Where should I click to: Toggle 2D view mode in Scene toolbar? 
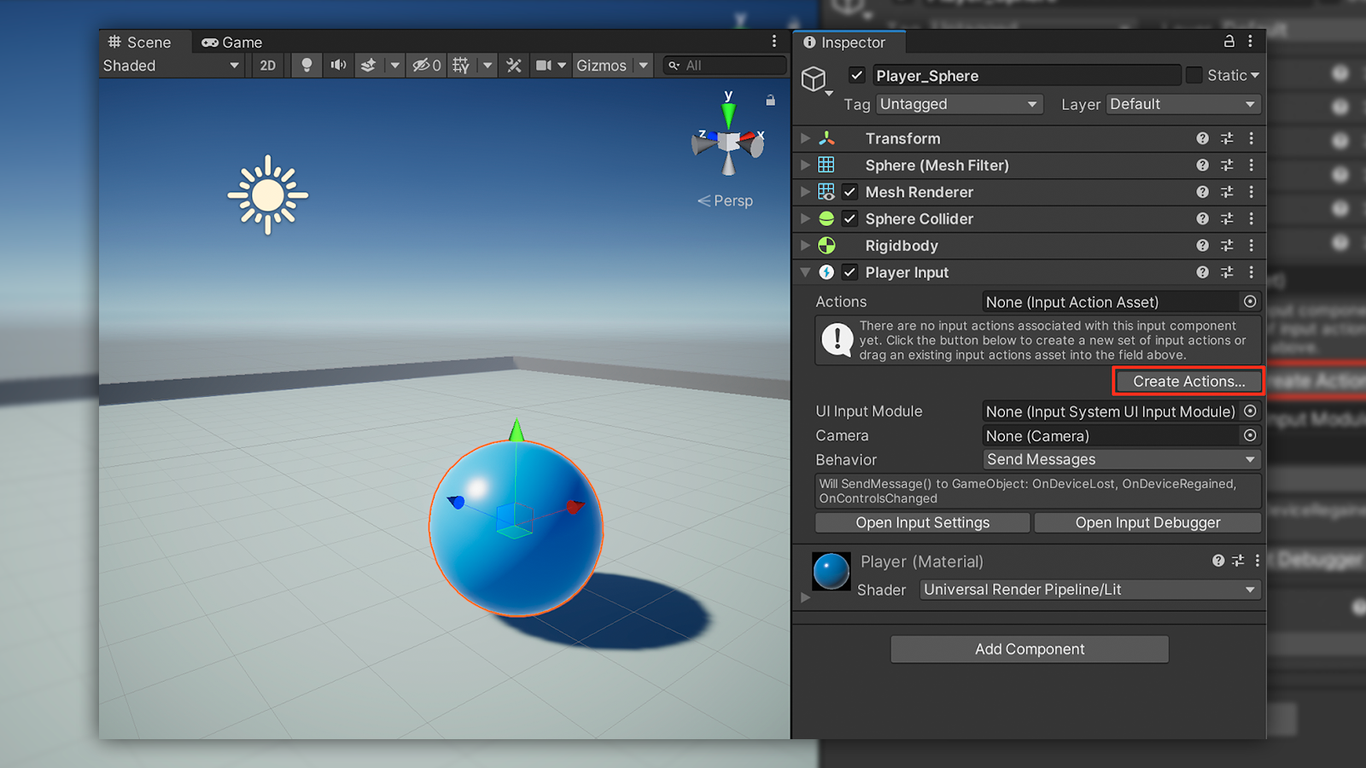[267, 65]
